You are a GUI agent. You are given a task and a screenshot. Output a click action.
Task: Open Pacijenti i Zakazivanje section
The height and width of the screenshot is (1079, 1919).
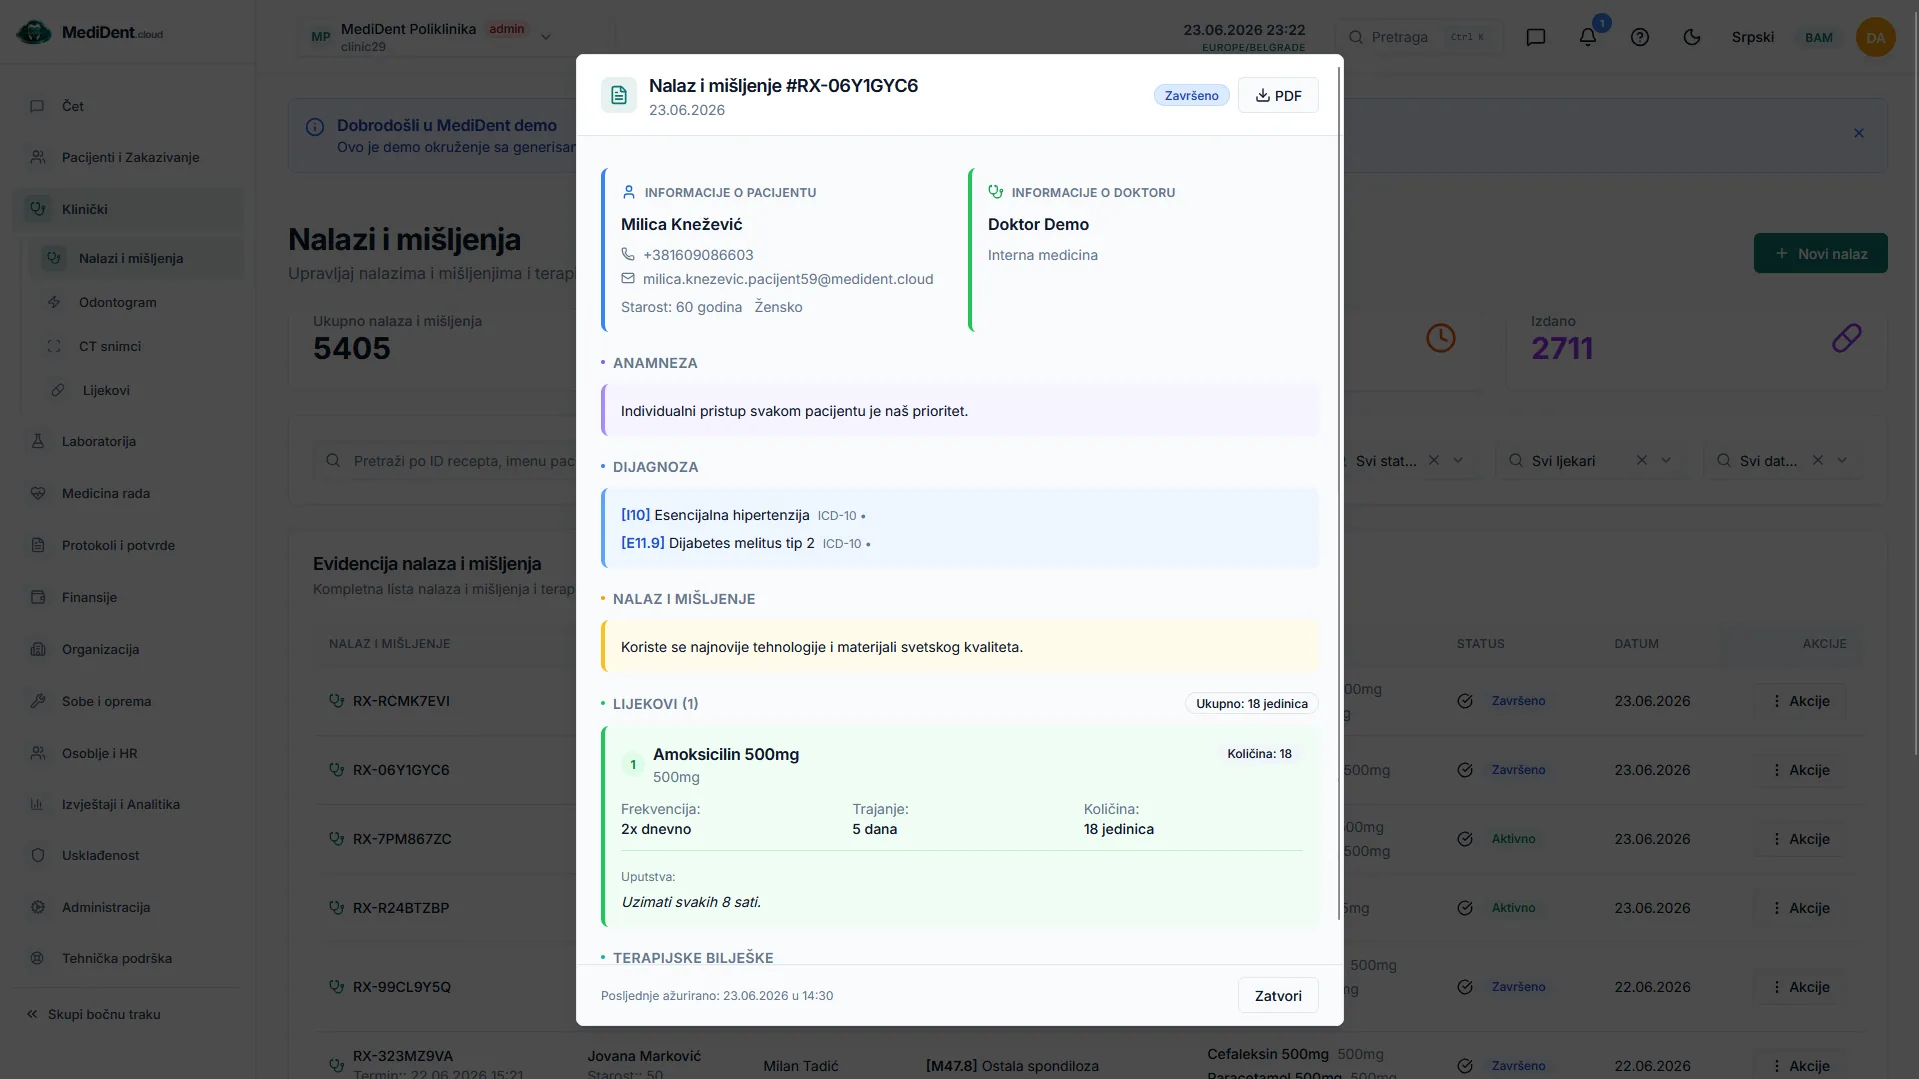pyautogui.click(x=128, y=157)
